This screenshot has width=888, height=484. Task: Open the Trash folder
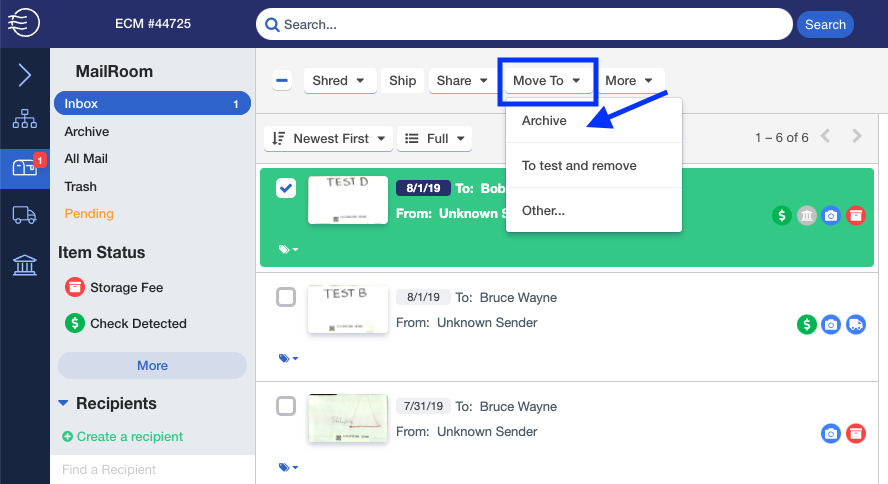point(80,186)
